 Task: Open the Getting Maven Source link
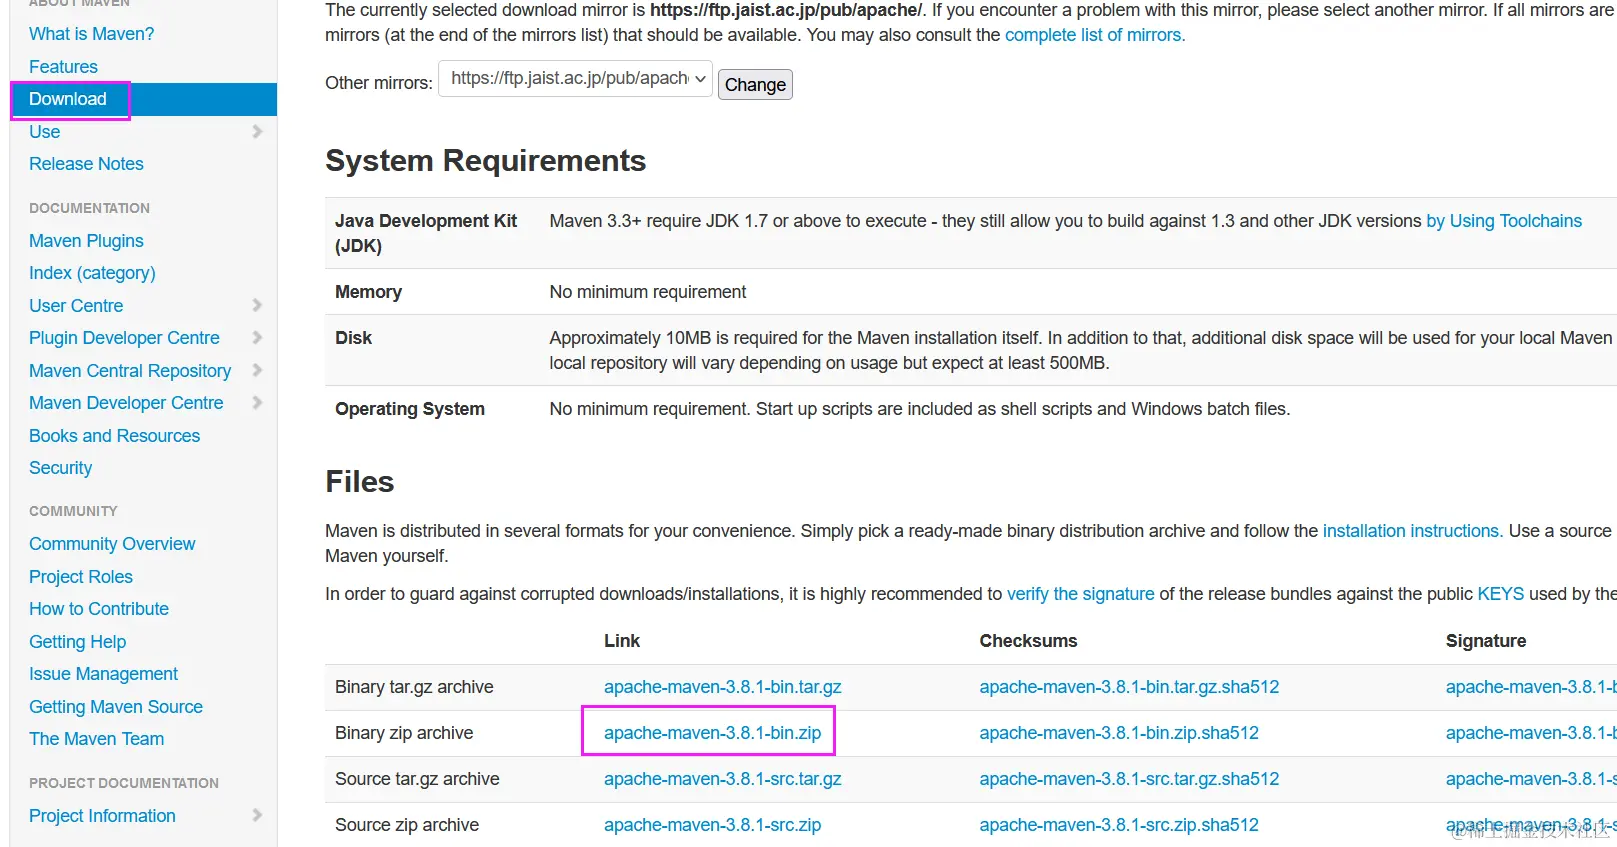(116, 707)
